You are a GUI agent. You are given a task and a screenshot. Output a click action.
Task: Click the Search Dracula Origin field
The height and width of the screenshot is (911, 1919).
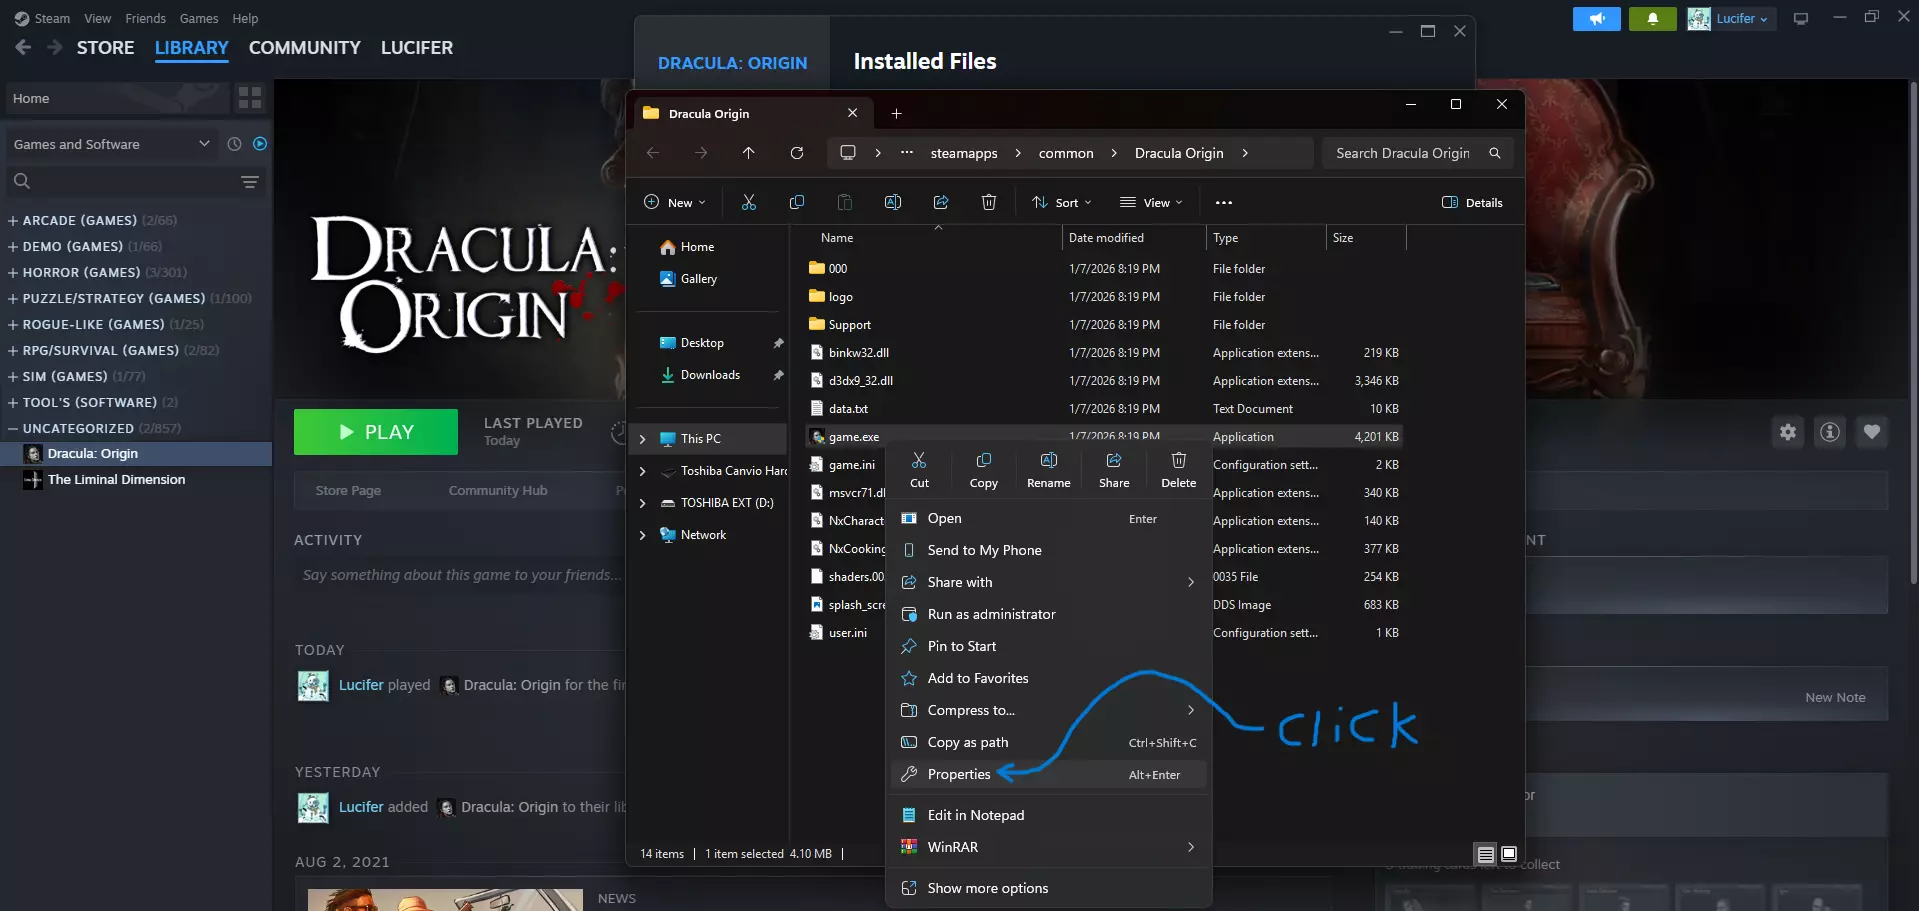[x=1417, y=153]
